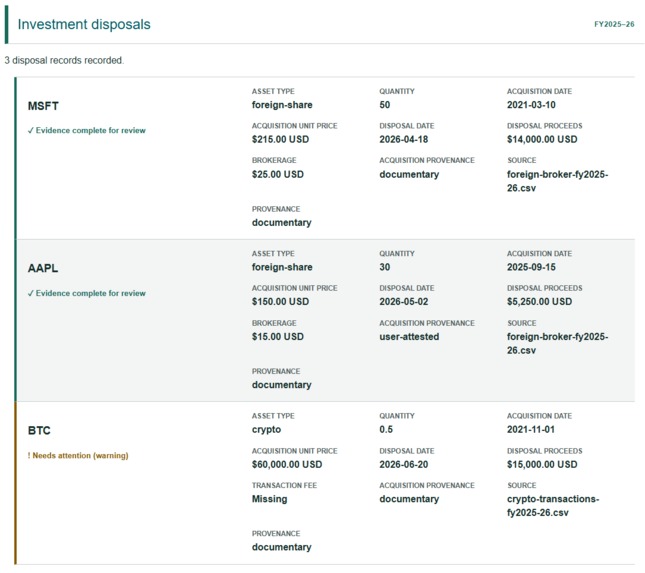Click MSFT acquisition unit price $215.00 USD

280,139
